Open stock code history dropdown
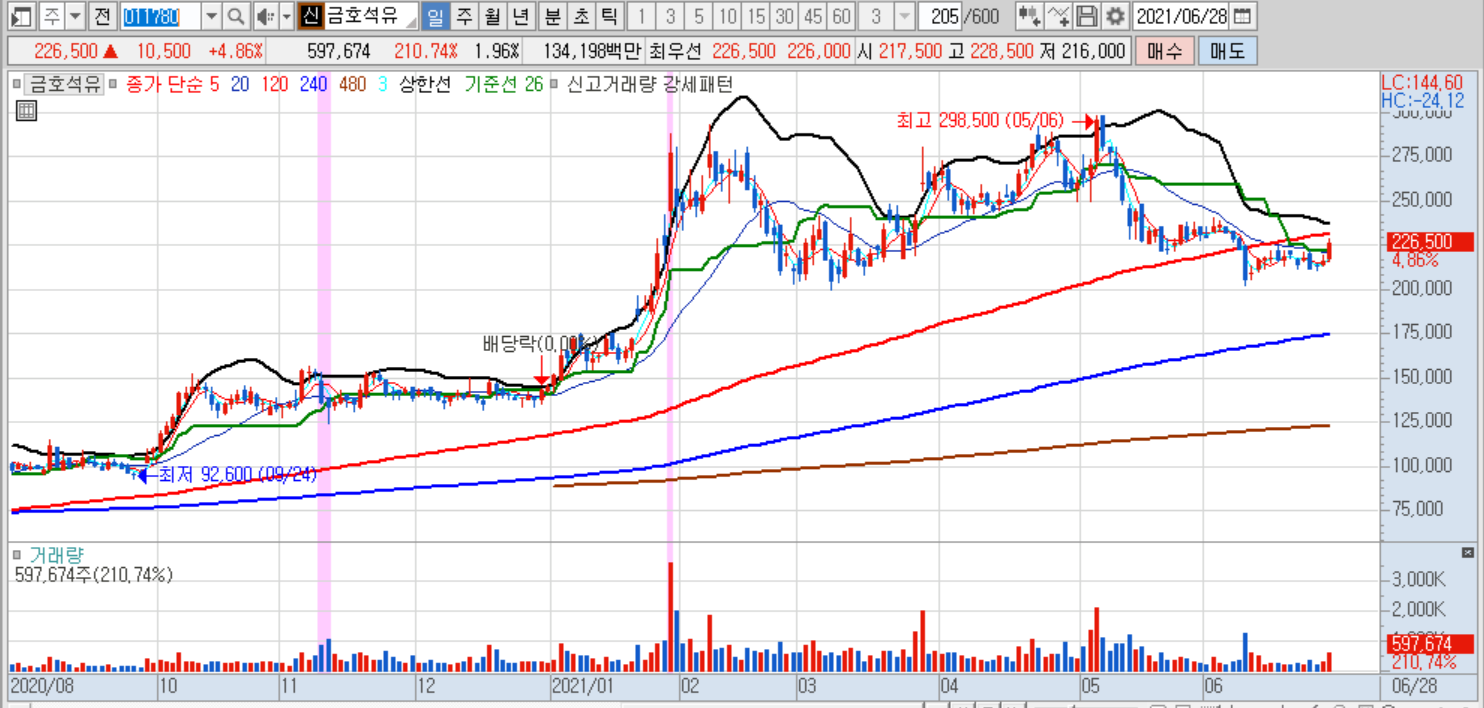 coord(211,16)
